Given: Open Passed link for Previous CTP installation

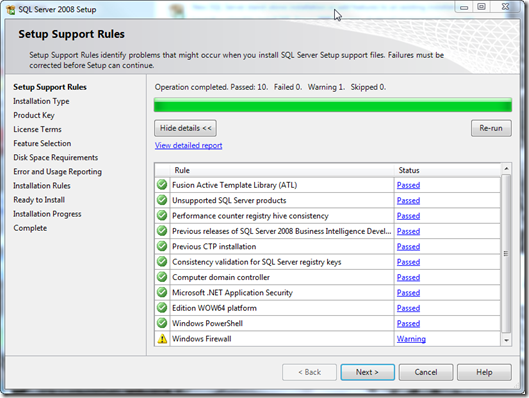Looking at the screenshot, I should pos(408,247).
